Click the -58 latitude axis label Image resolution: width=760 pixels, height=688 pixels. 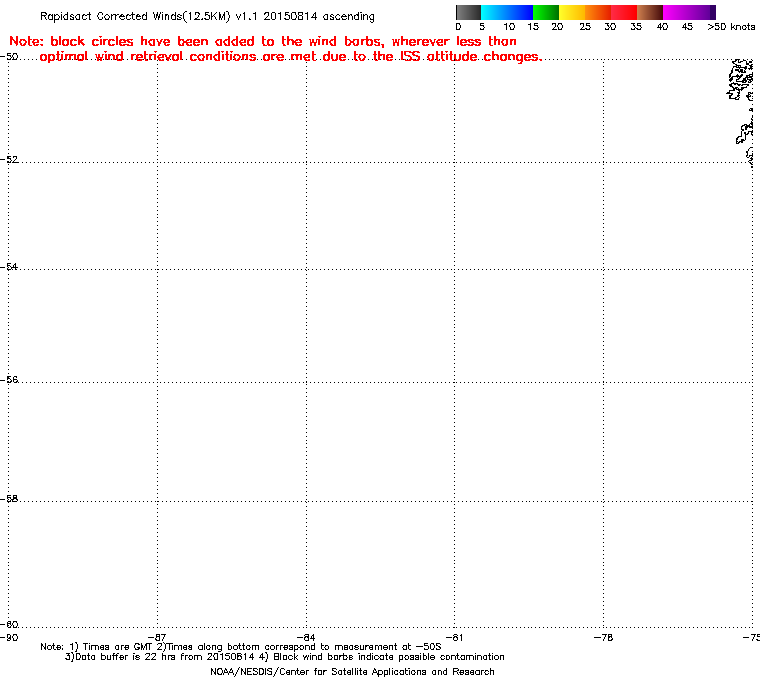click(x=9, y=499)
